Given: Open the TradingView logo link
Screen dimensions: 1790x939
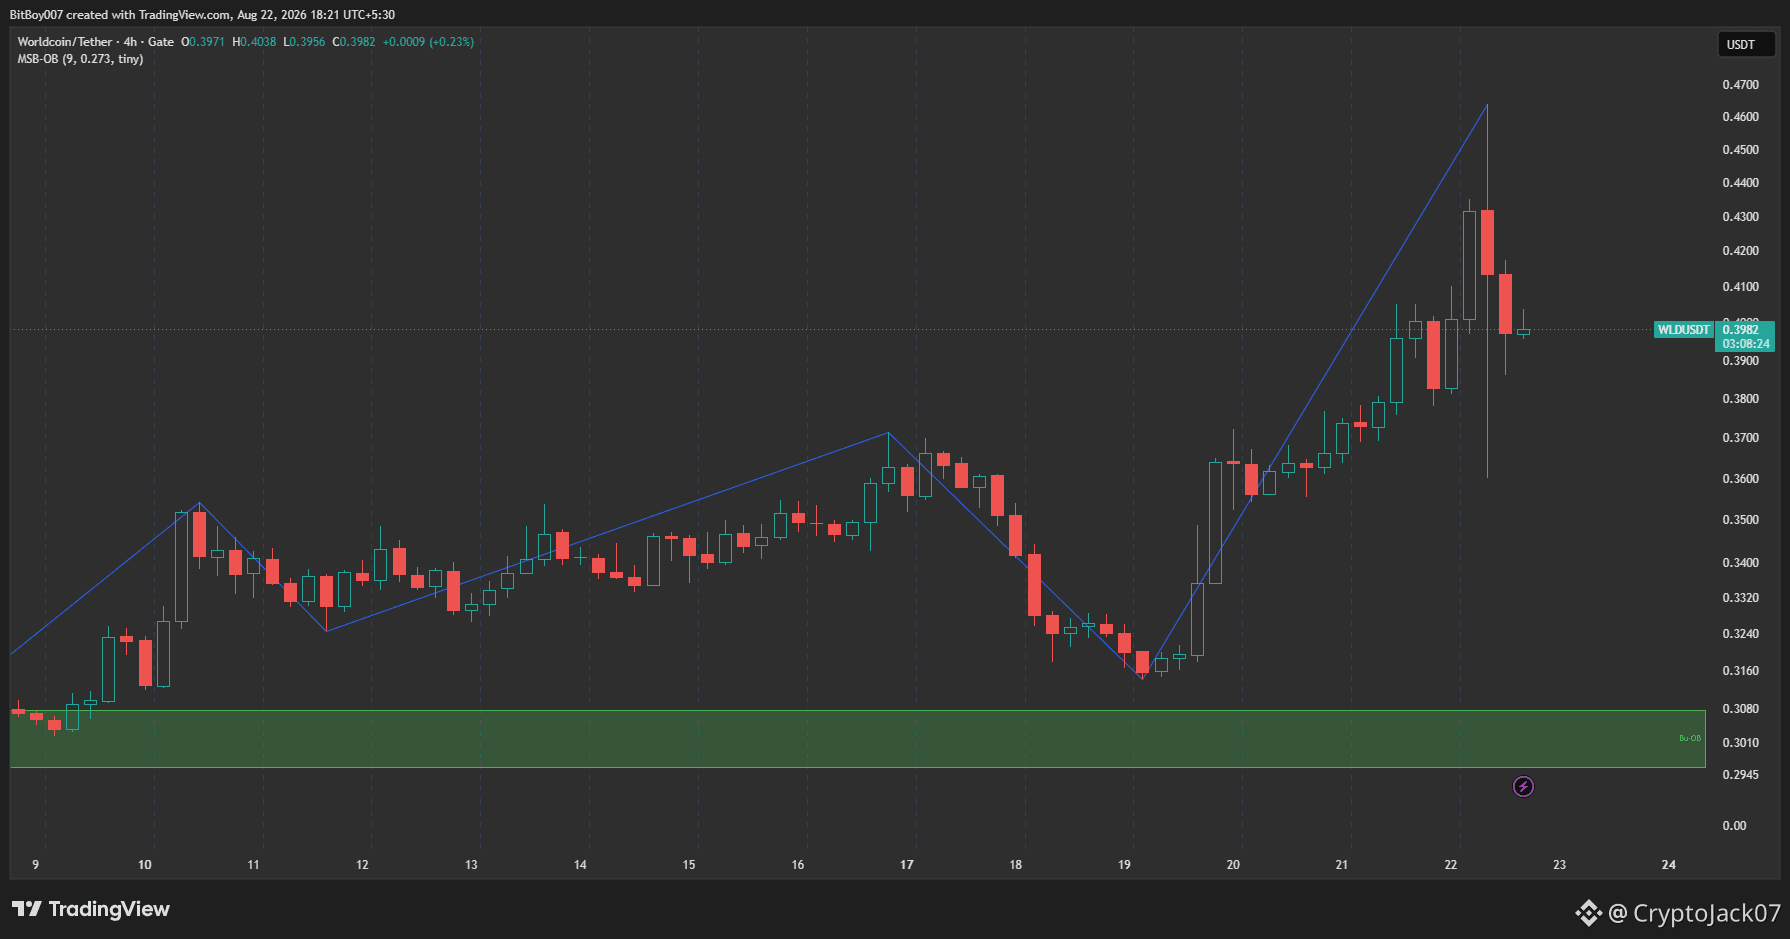Looking at the screenshot, I should click(x=91, y=909).
